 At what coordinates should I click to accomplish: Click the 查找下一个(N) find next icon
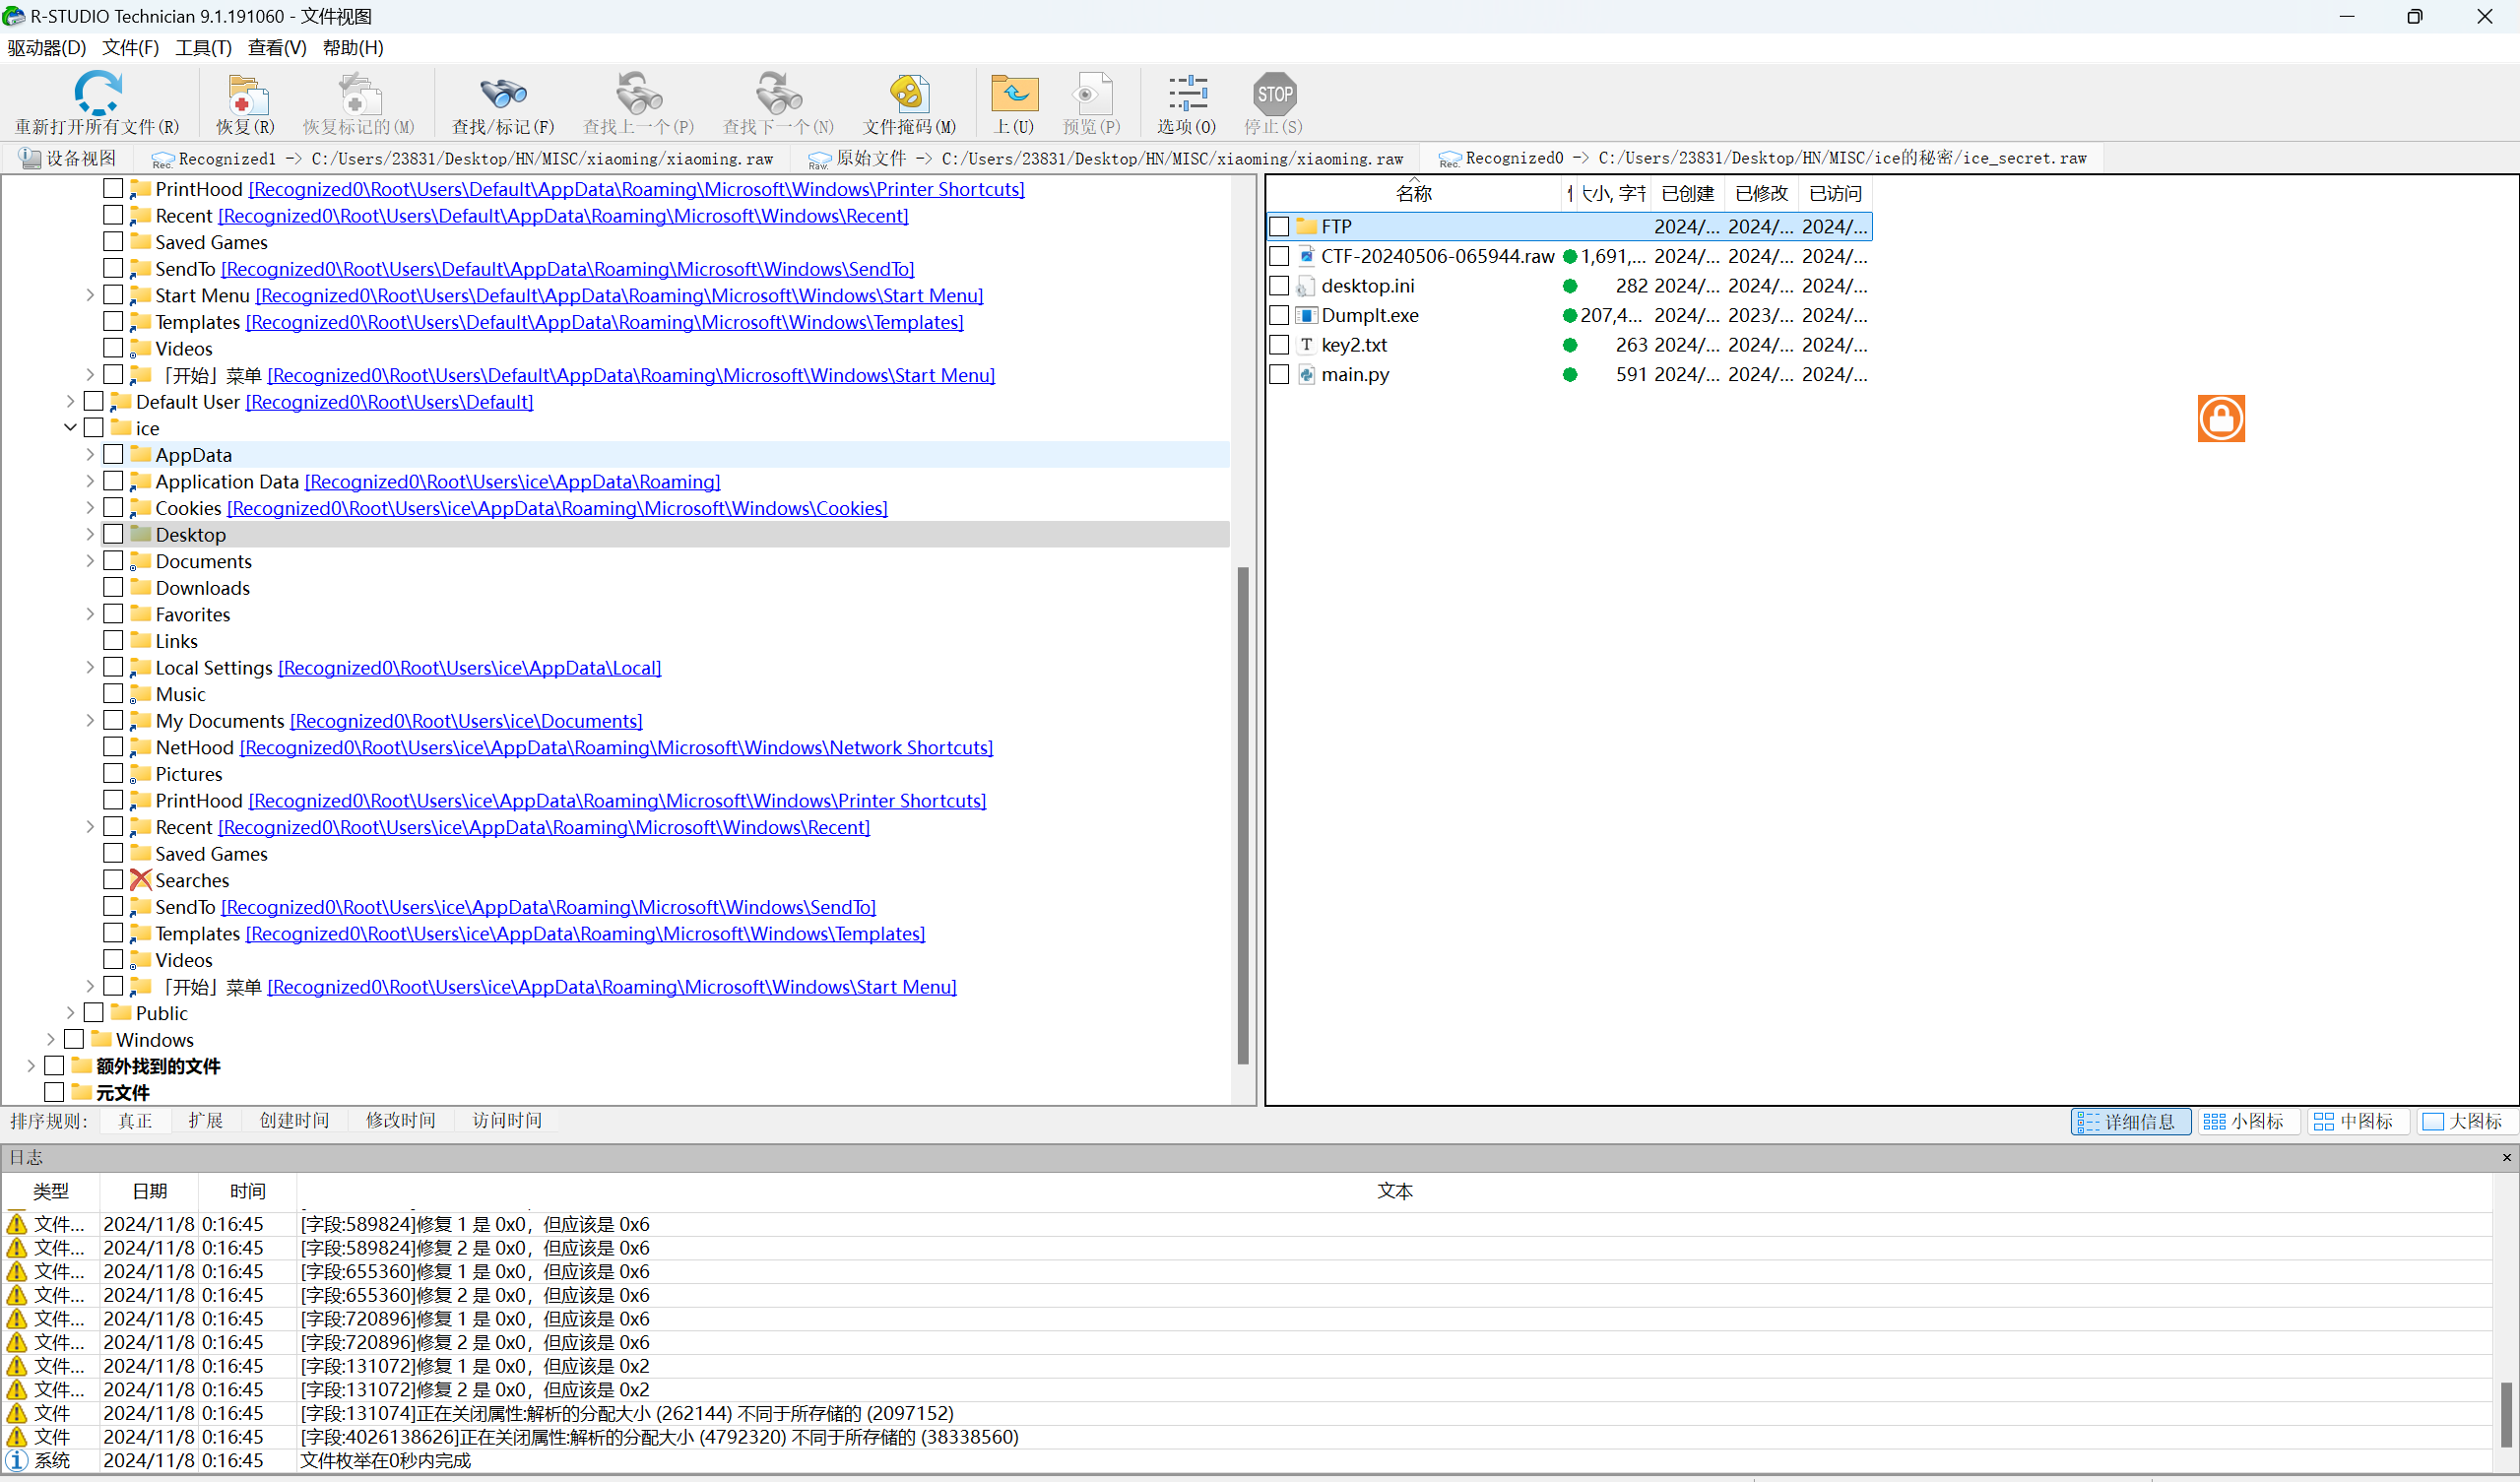tap(778, 93)
